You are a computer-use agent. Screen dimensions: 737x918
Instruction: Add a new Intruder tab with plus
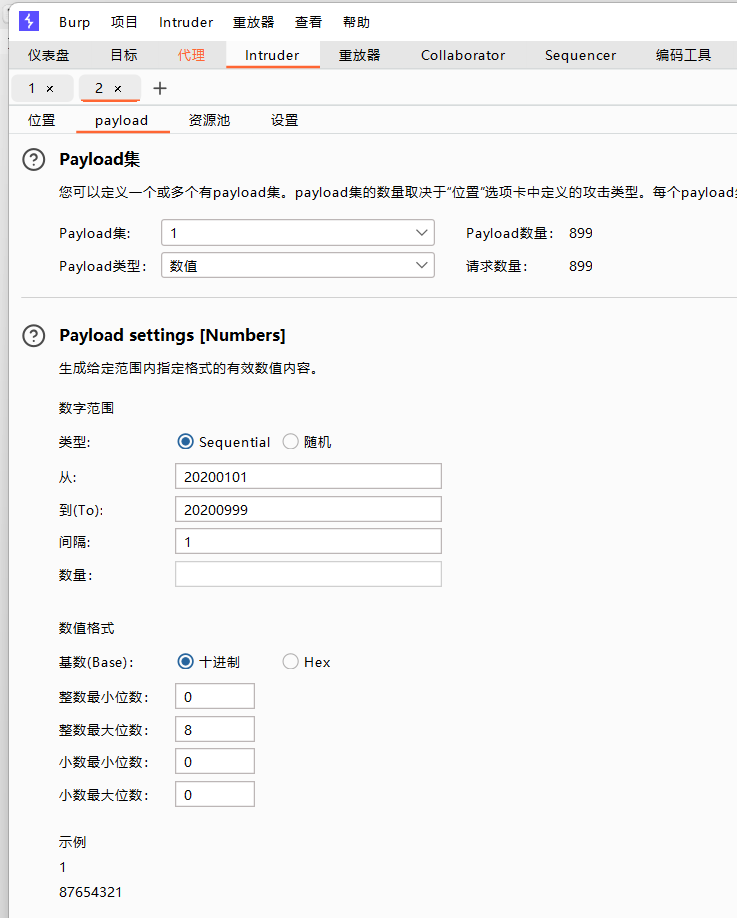click(x=160, y=88)
